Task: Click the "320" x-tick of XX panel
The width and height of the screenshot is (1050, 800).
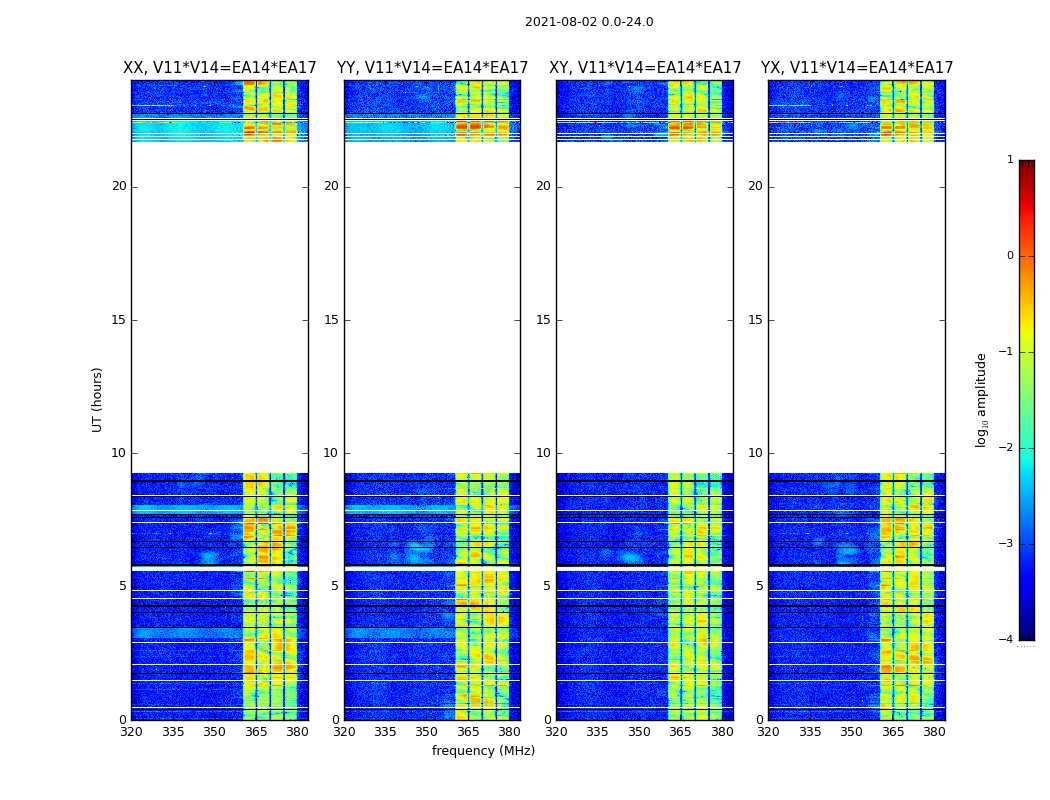Action: pos(132,732)
